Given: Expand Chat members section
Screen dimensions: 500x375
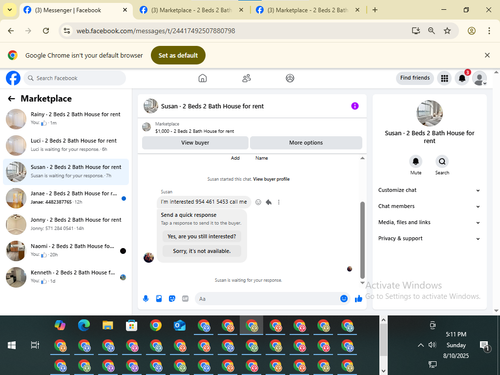Looking at the screenshot, I should tap(429, 206).
